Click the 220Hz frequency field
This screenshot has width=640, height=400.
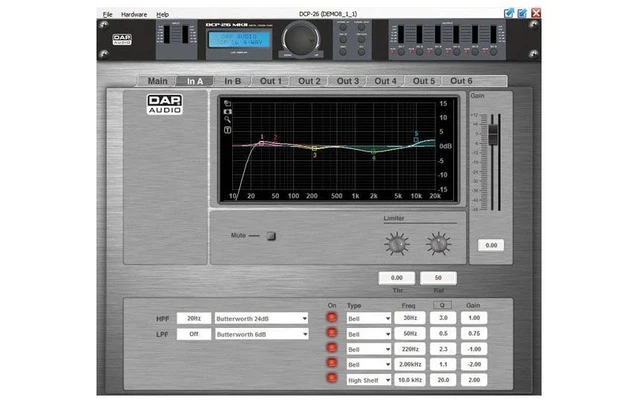coord(410,349)
